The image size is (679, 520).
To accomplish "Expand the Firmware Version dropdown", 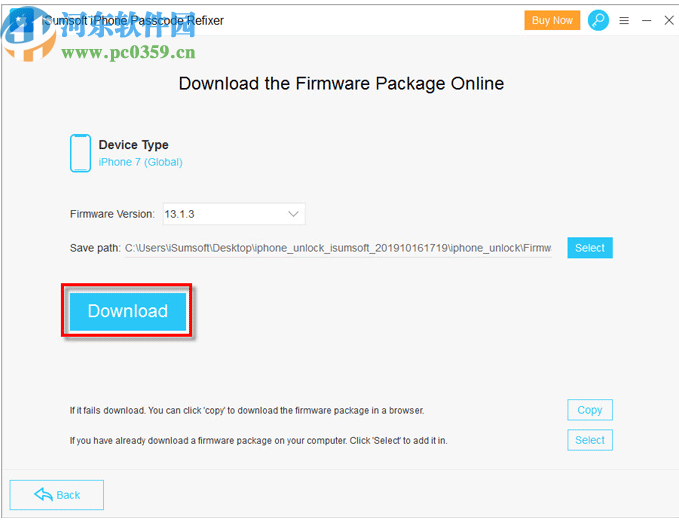I will [x=234, y=214].
